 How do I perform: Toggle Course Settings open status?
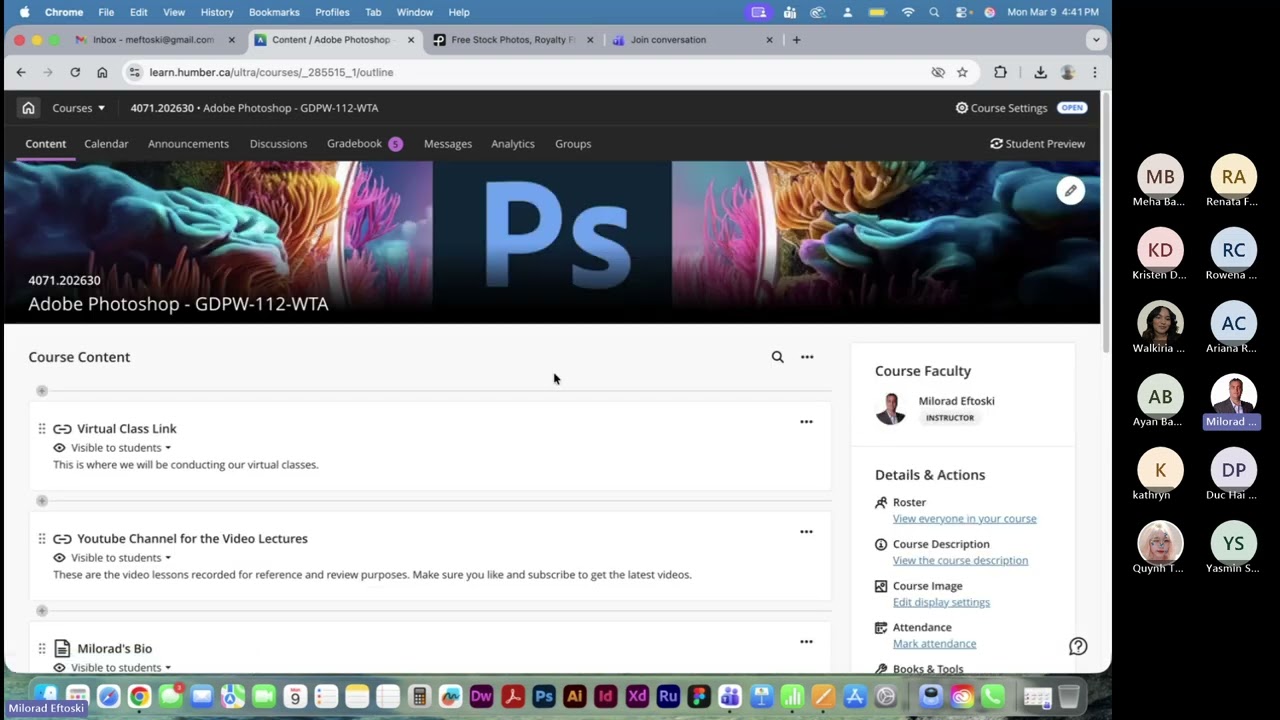(1072, 108)
